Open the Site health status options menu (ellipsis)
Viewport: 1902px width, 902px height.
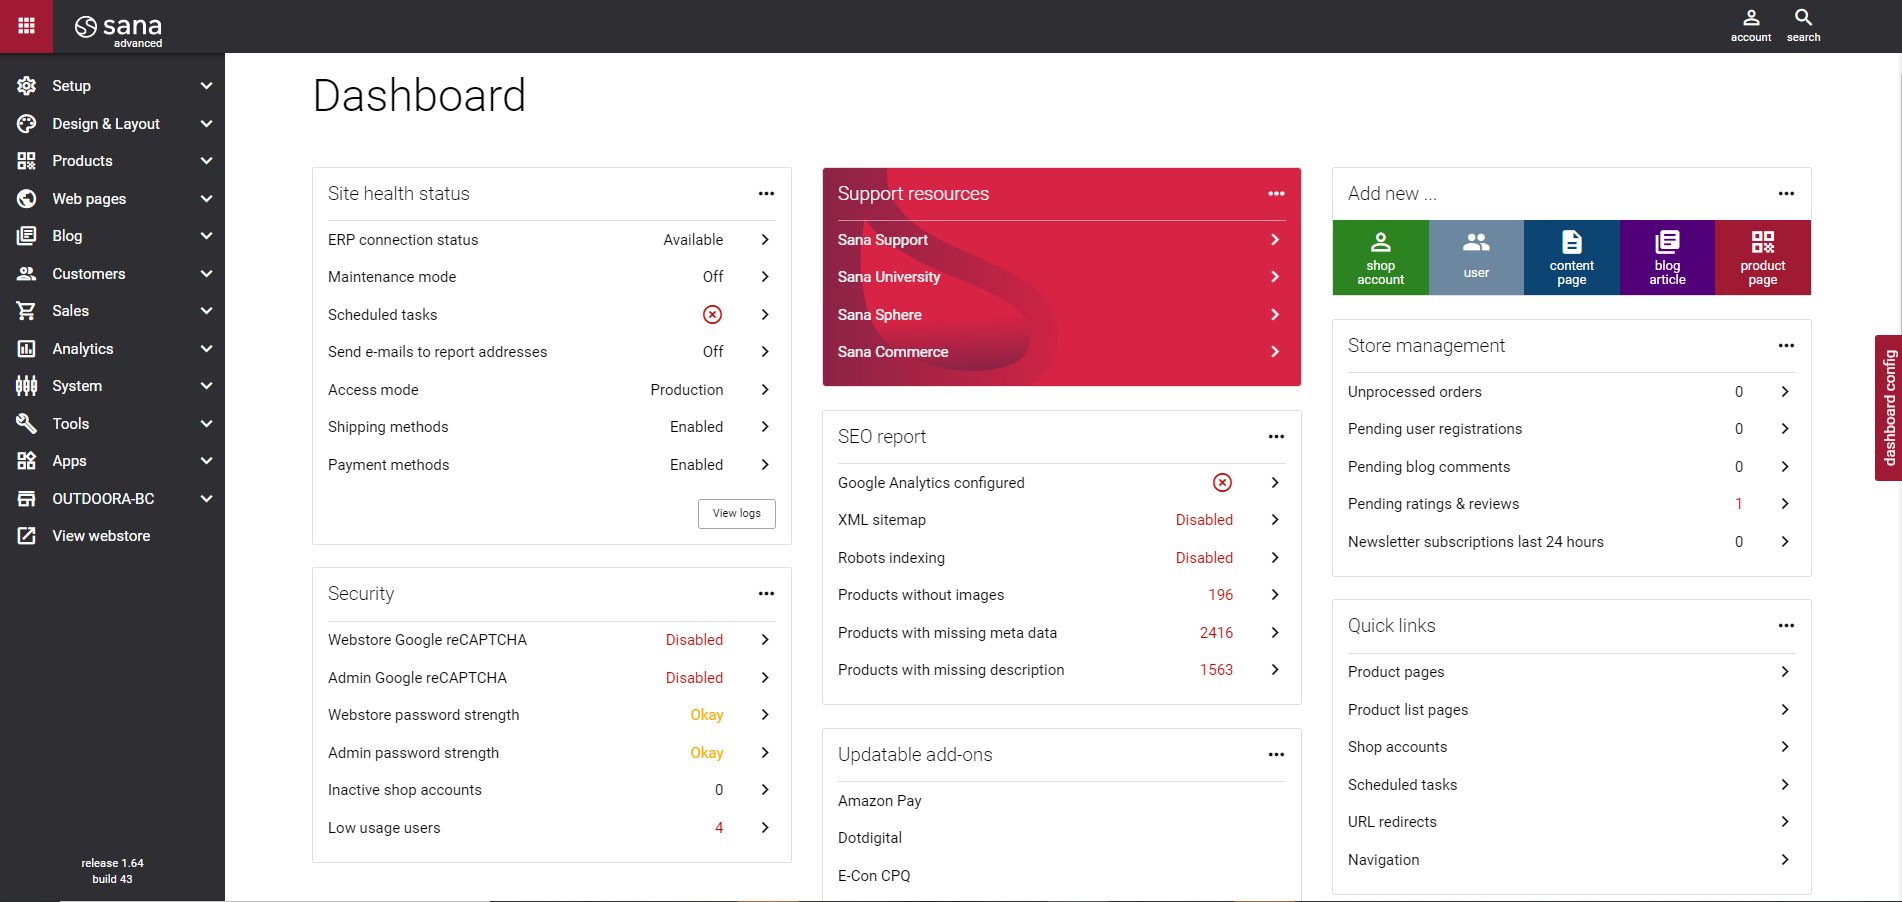[766, 193]
